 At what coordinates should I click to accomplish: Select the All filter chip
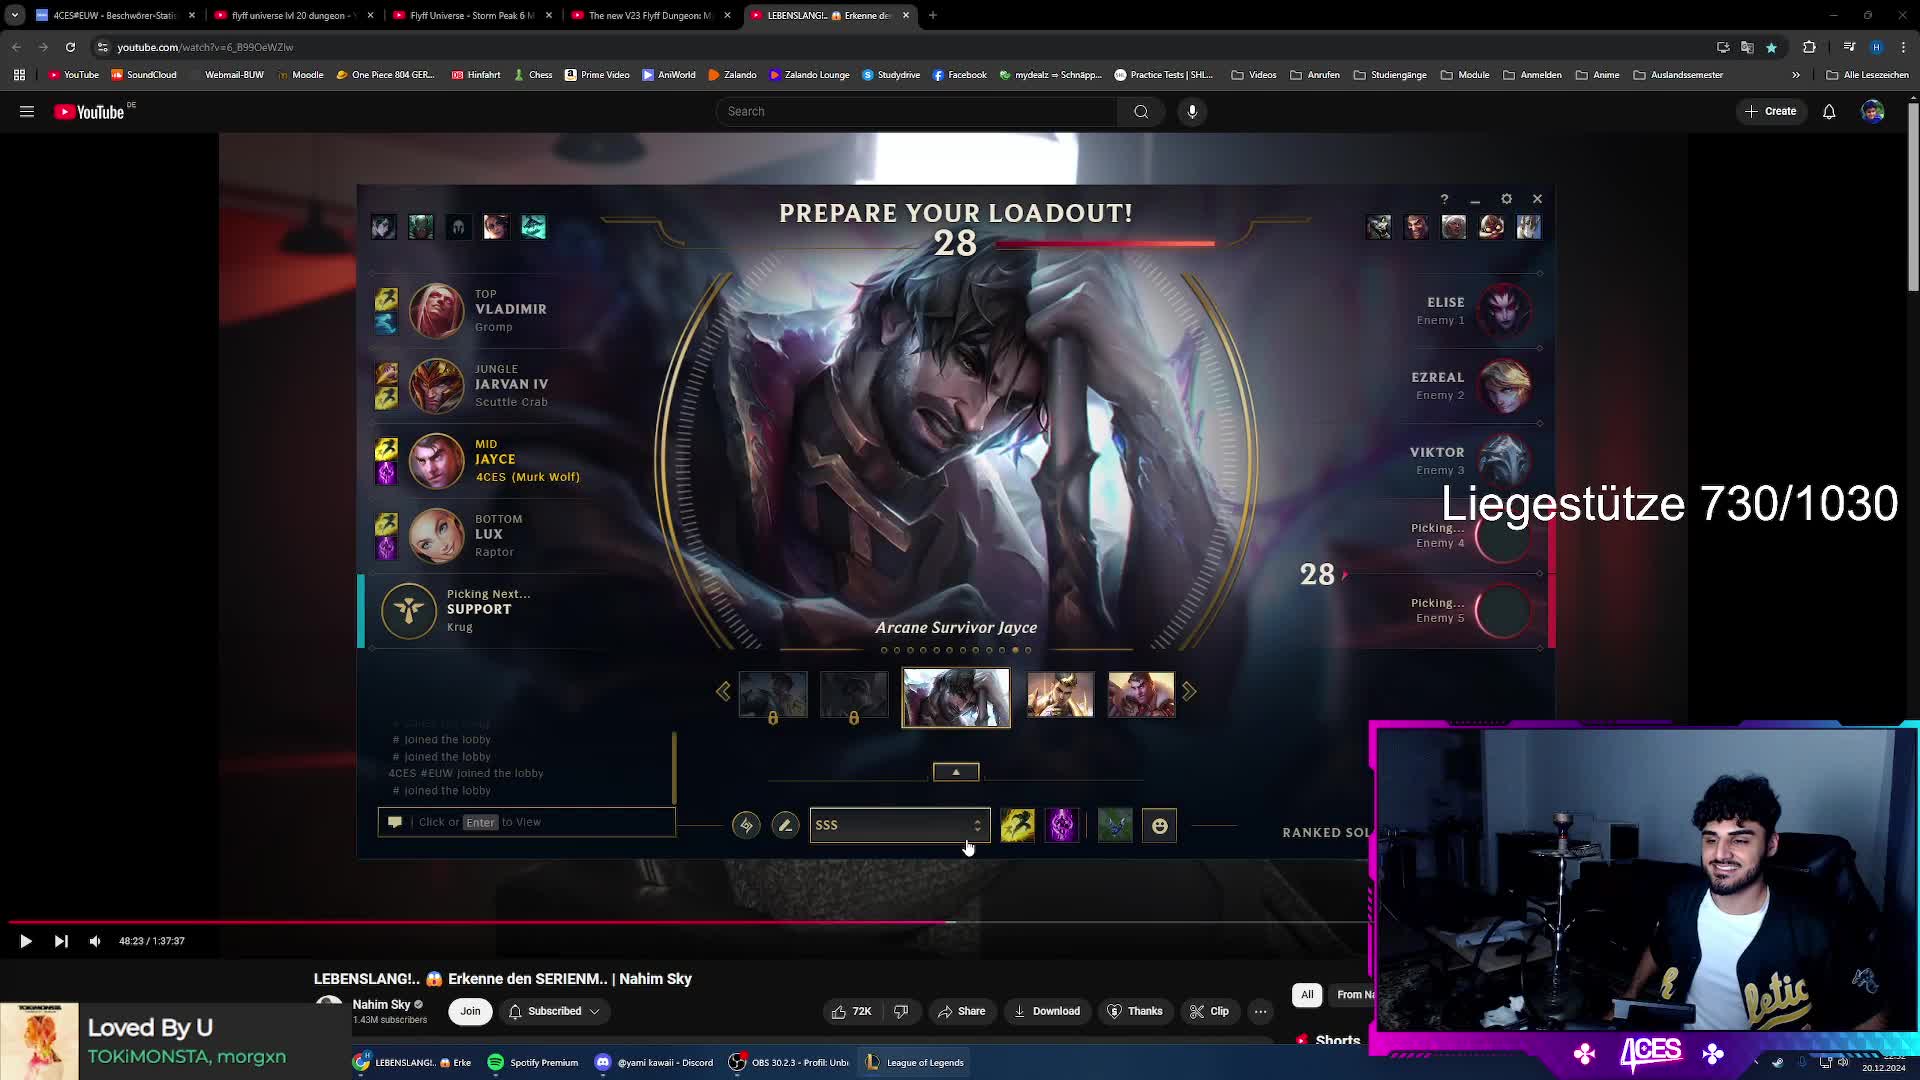(1307, 995)
